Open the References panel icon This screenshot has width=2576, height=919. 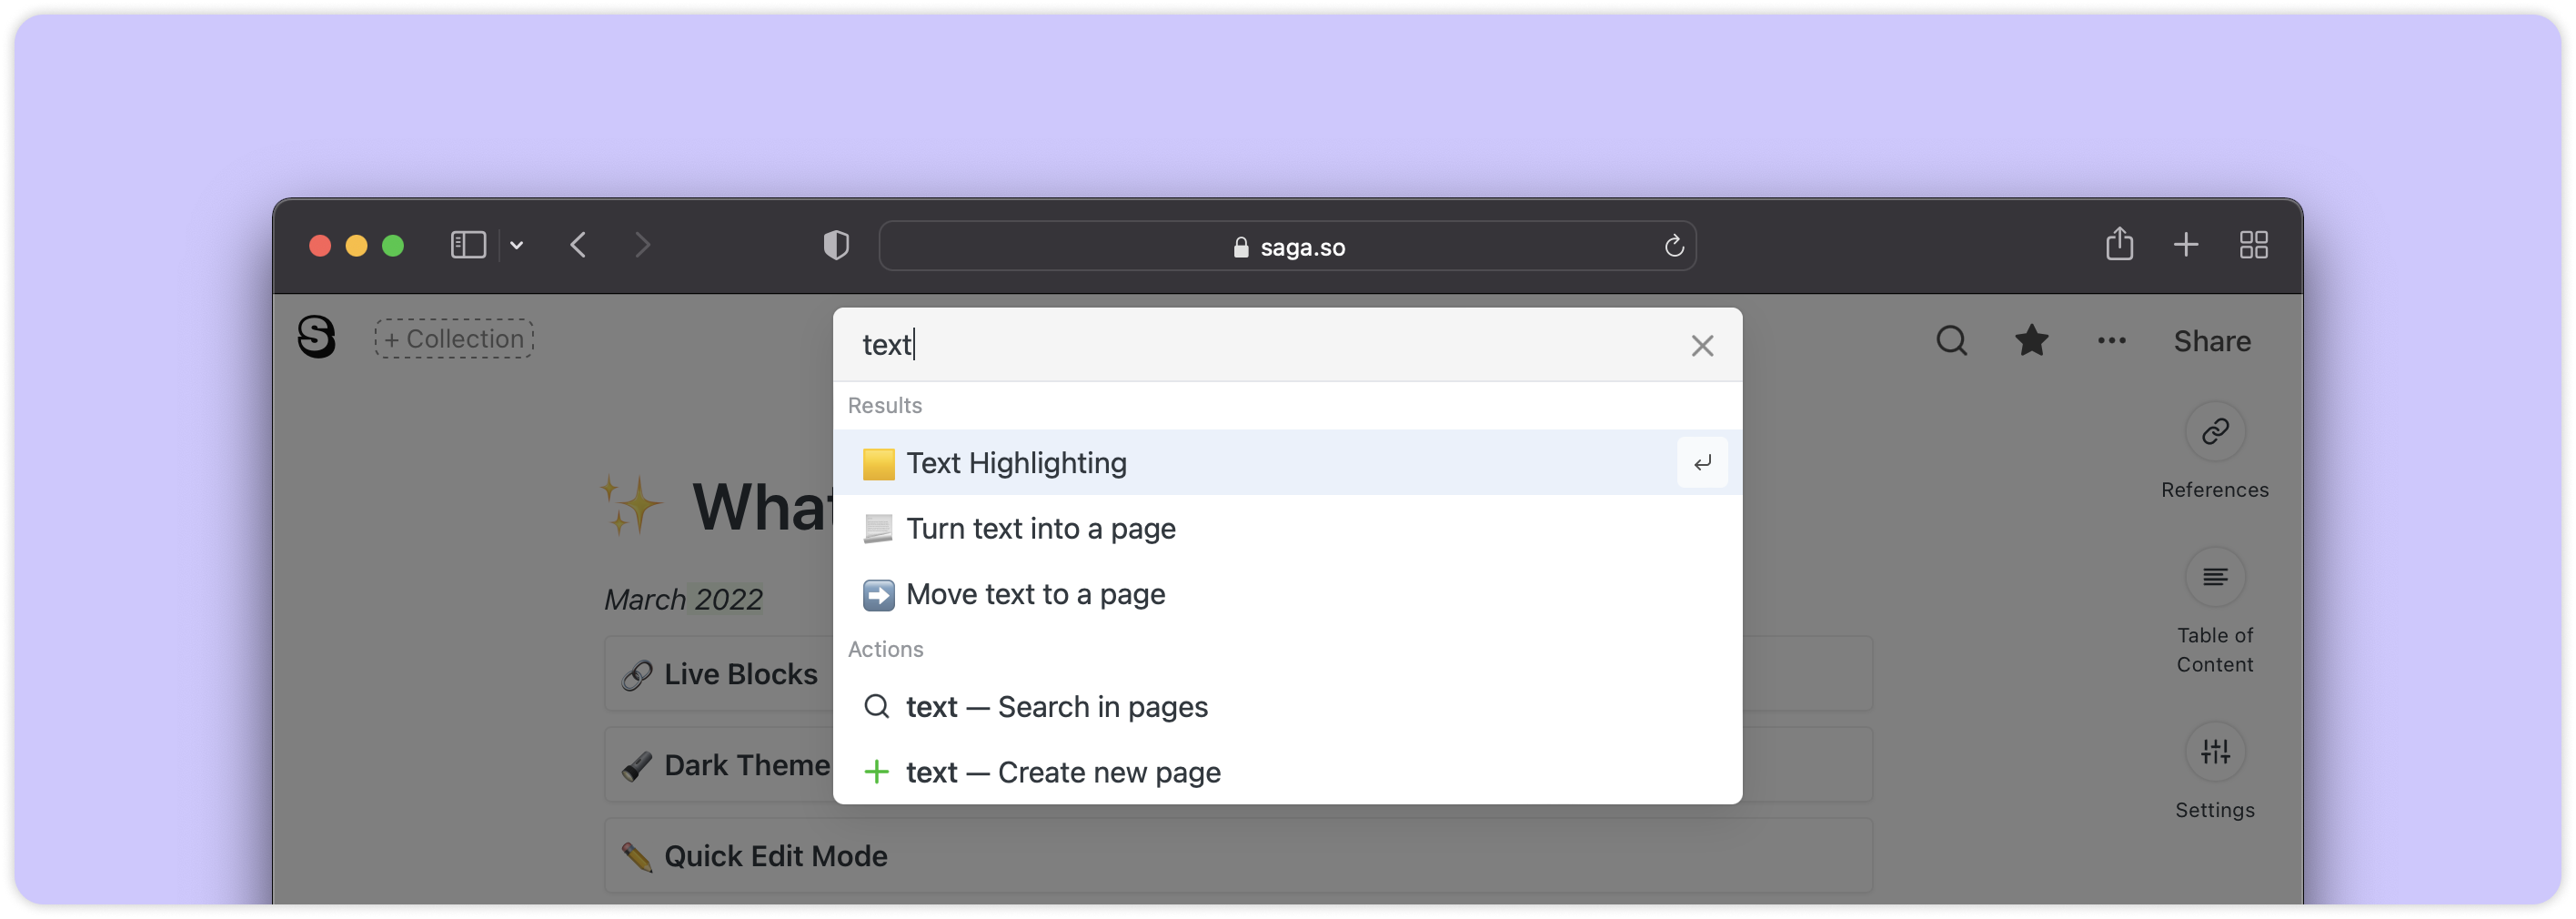[2214, 432]
